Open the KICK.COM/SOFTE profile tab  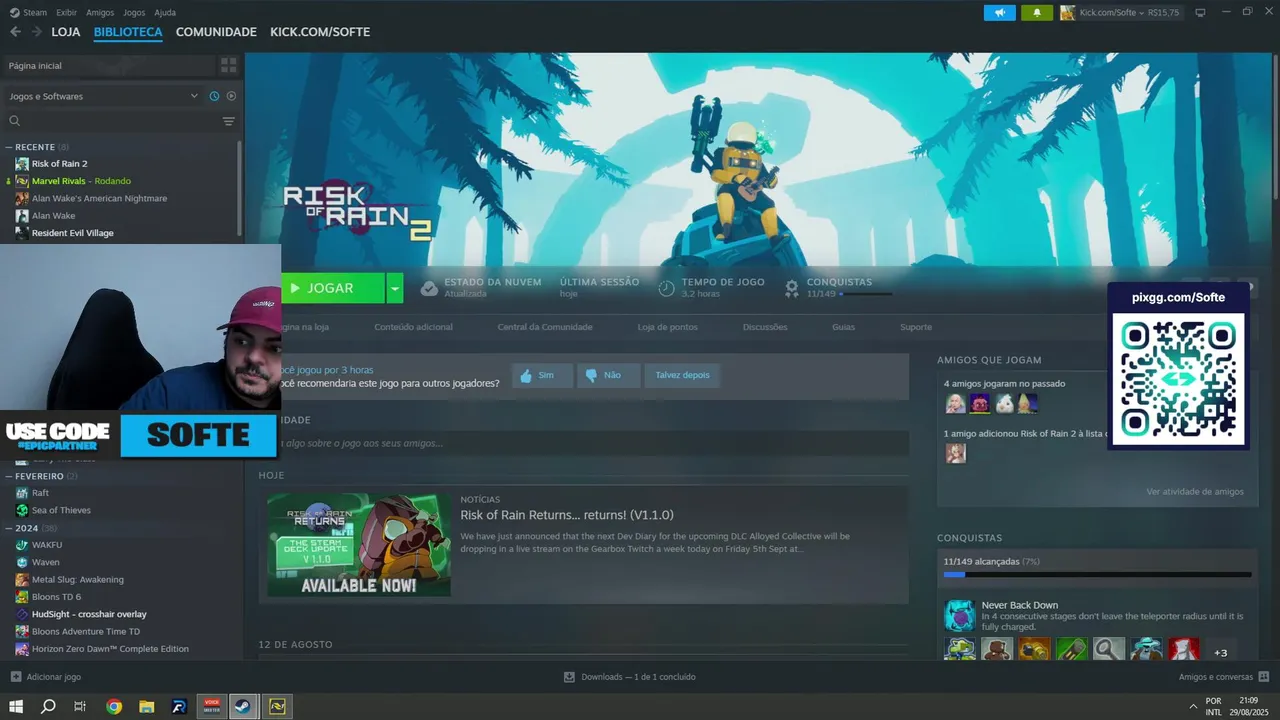tap(320, 32)
